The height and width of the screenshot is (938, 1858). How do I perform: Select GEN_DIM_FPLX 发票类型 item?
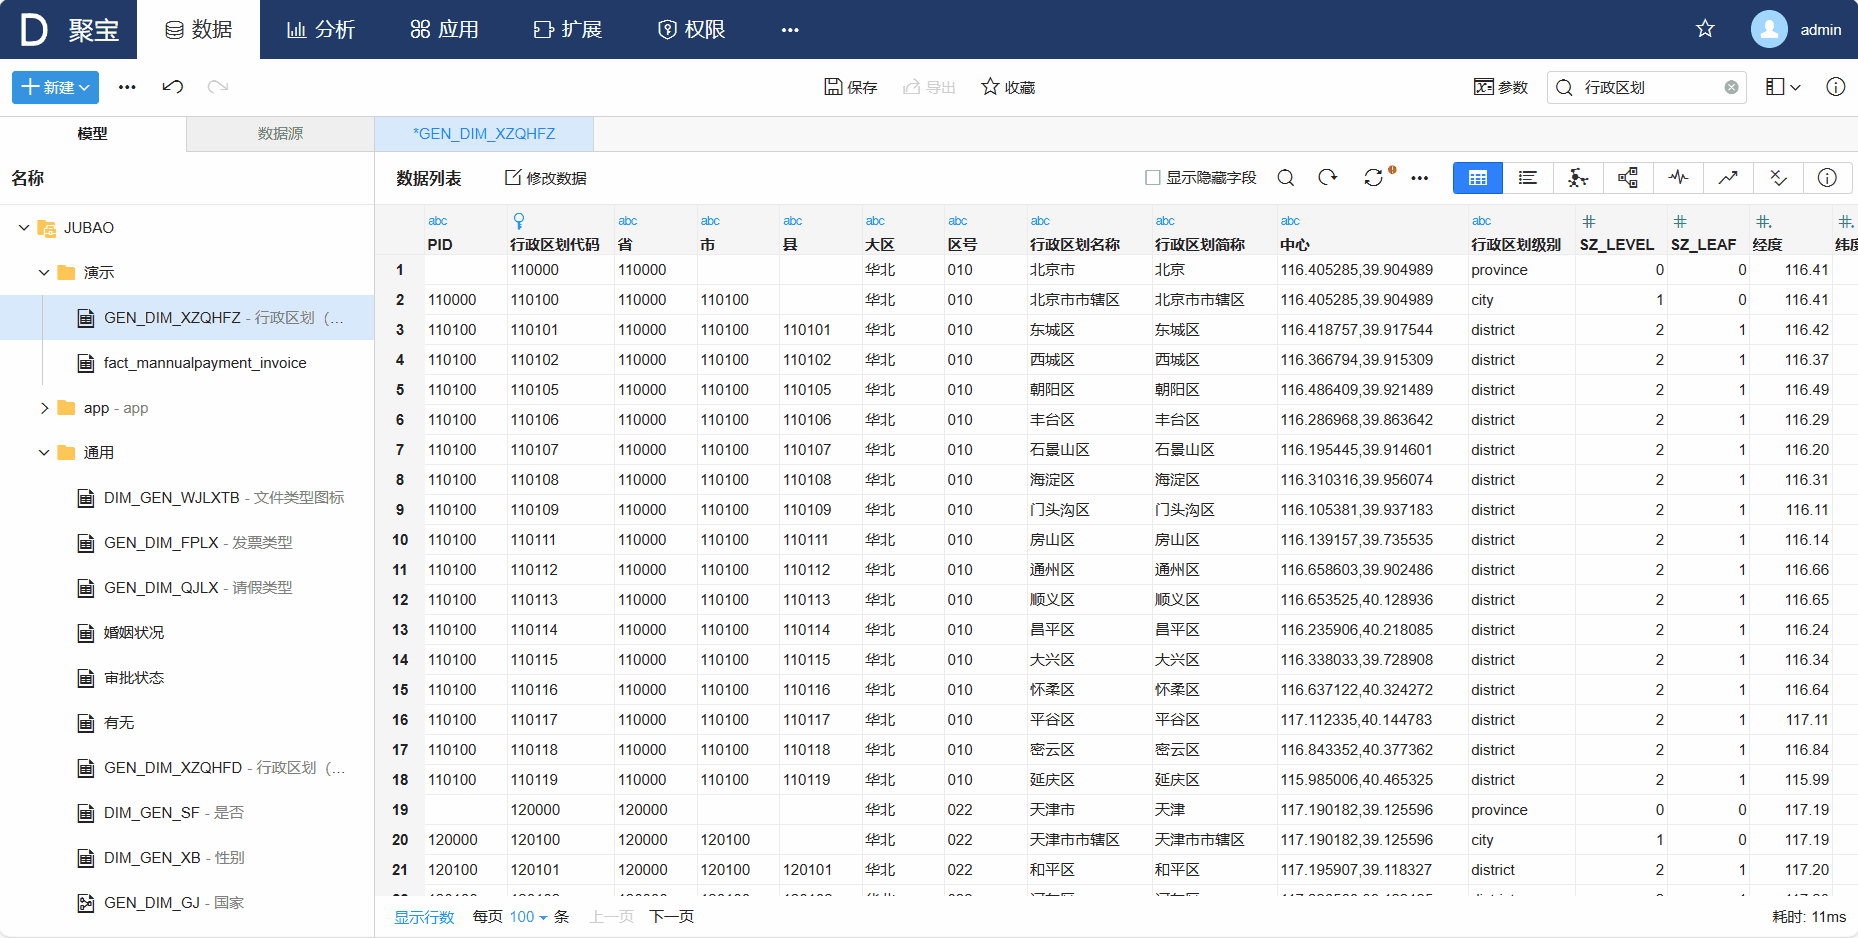point(185,543)
